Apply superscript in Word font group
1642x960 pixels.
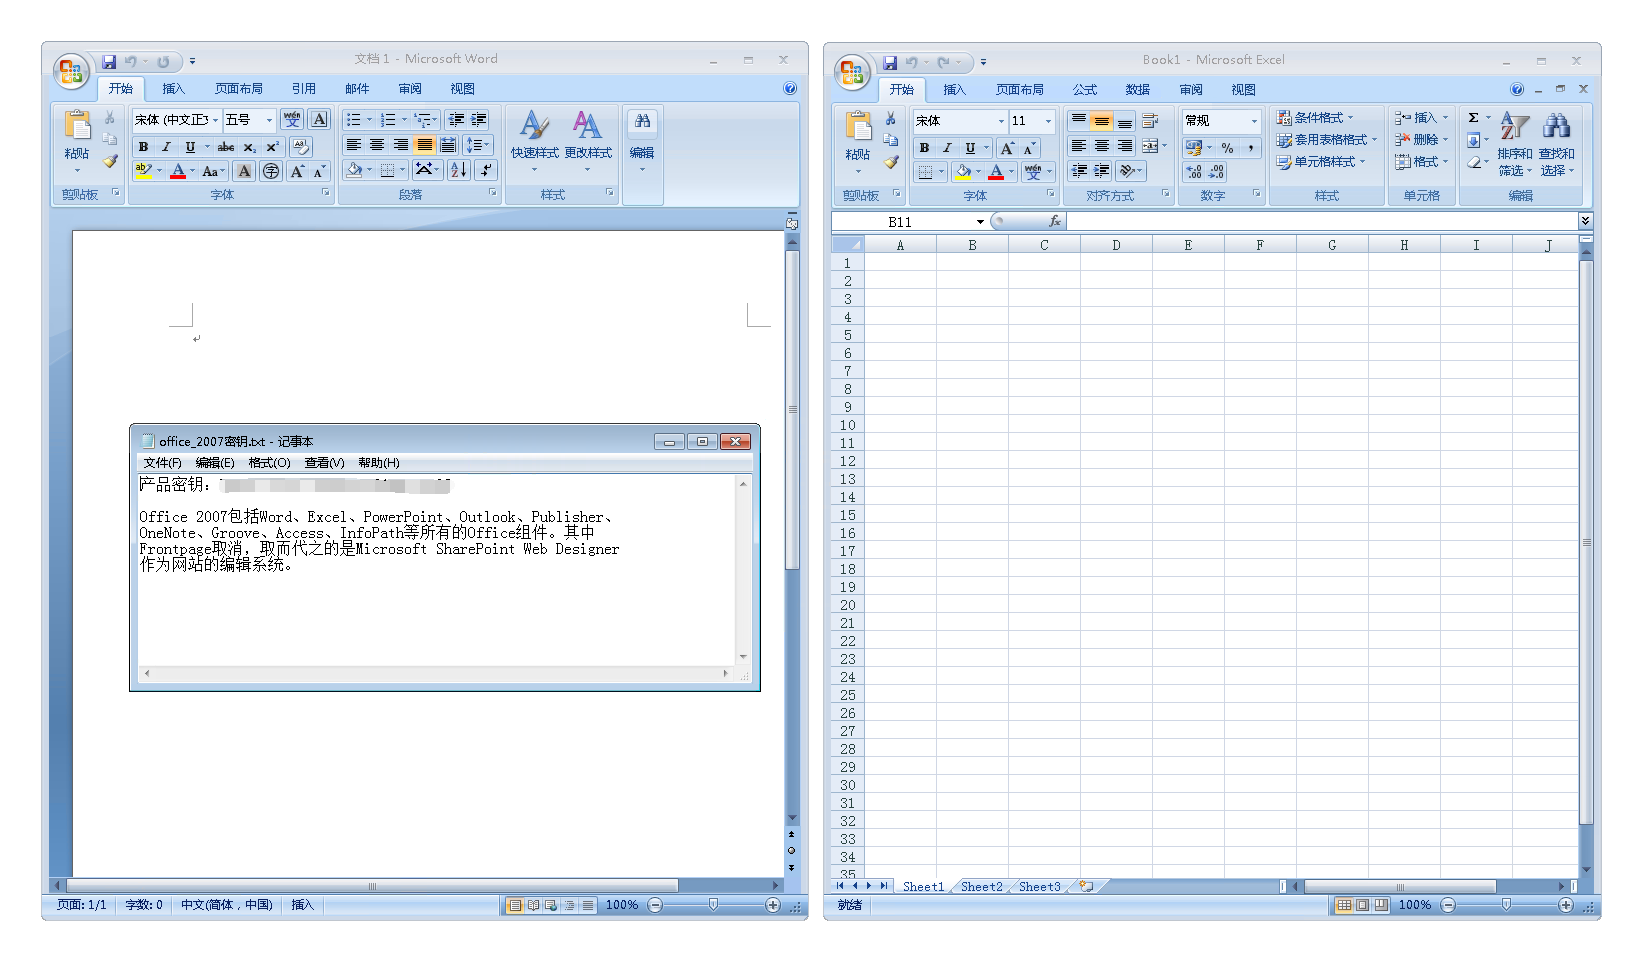[x=272, y=147]
